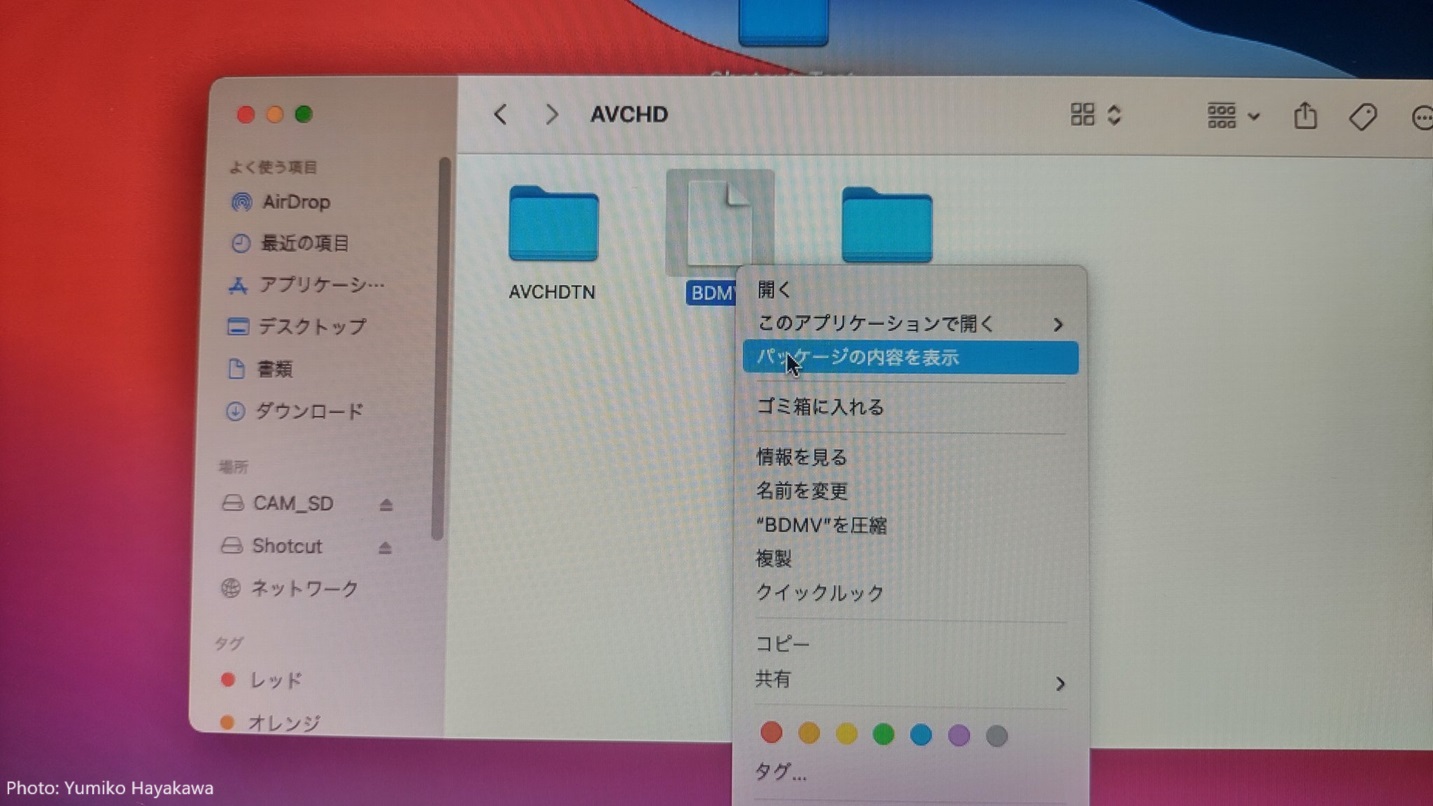
Task: Select the CAM_SD volume in sidebar
Action: click(x=278, y=503)
